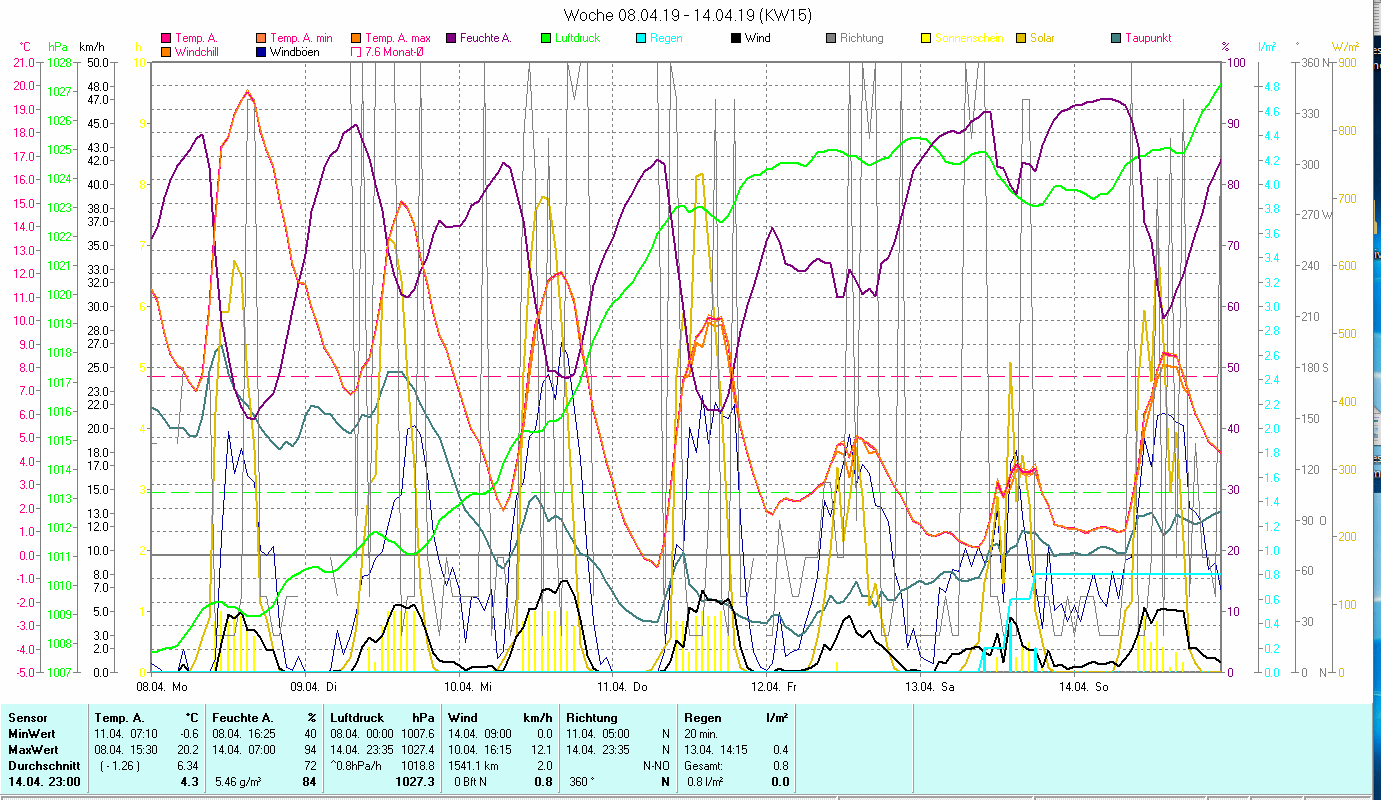Click the Temp. A. table column header

(119, 718)
